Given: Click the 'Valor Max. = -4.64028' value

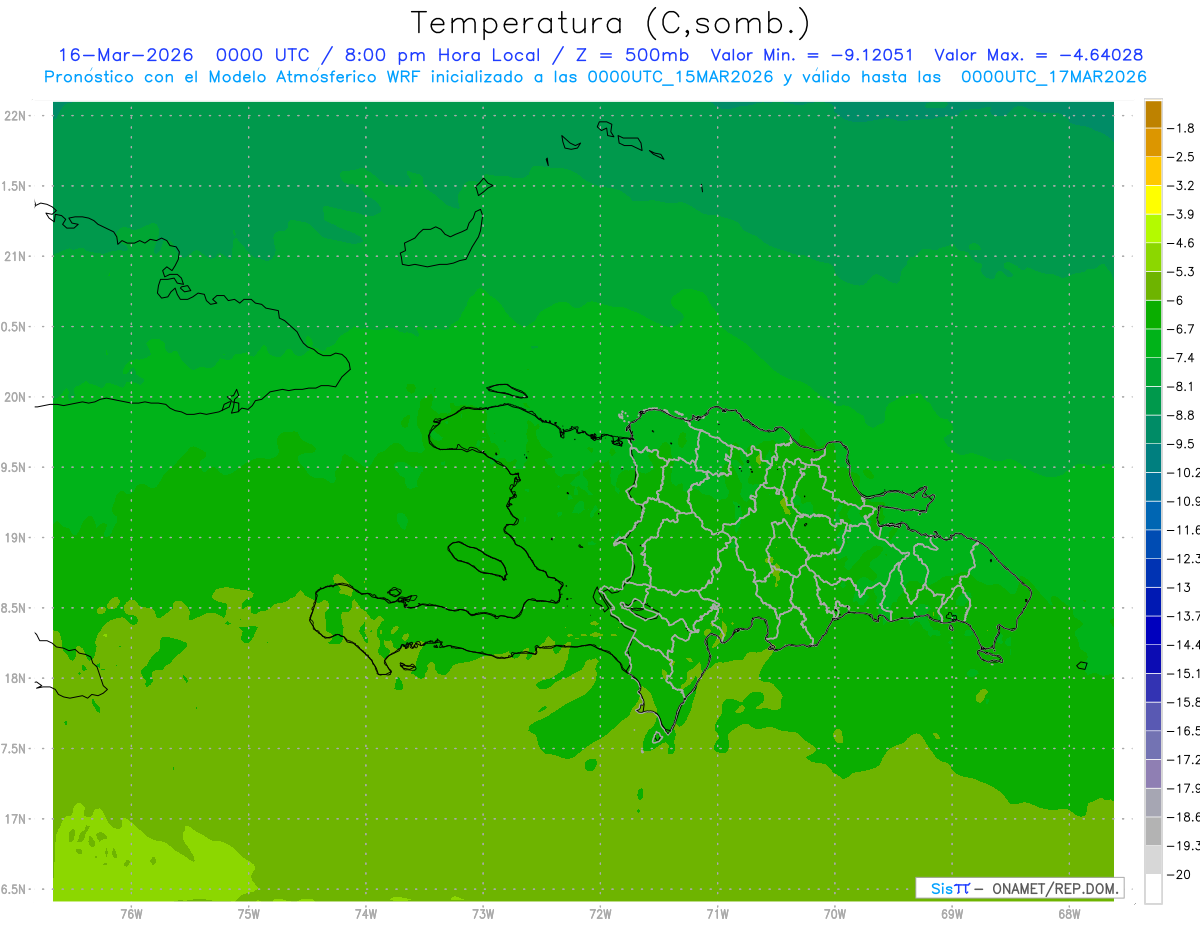Looking at the screenshot, I should point(1038,55).
